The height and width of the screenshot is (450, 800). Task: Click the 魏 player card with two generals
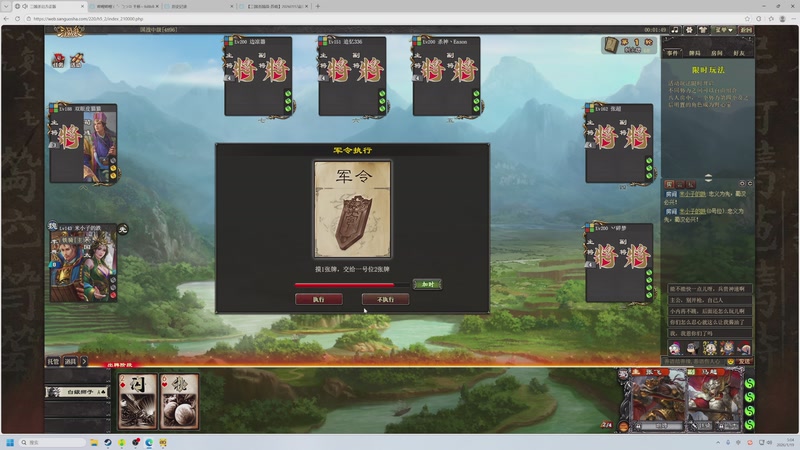coord(83,263)
